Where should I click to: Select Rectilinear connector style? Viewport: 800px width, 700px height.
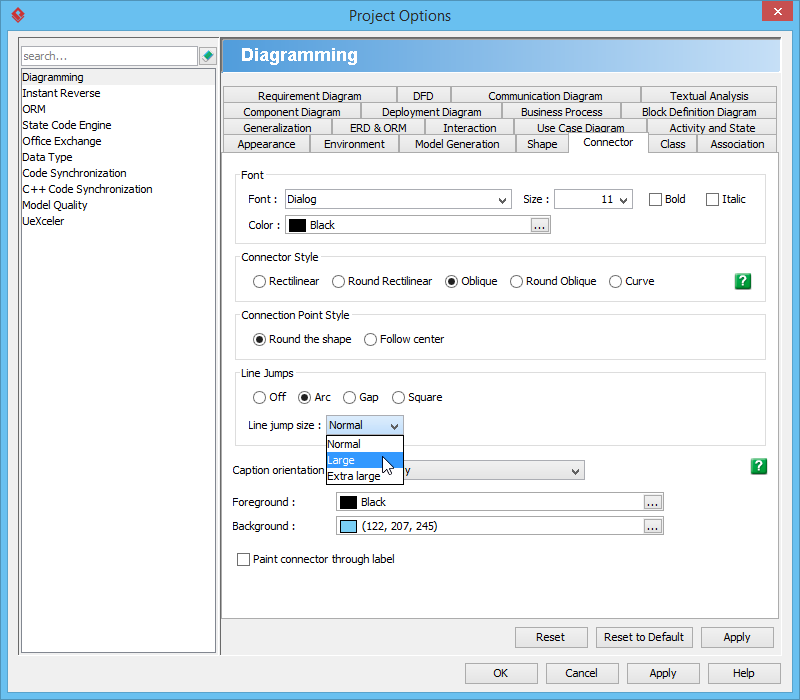coord(259,282)
